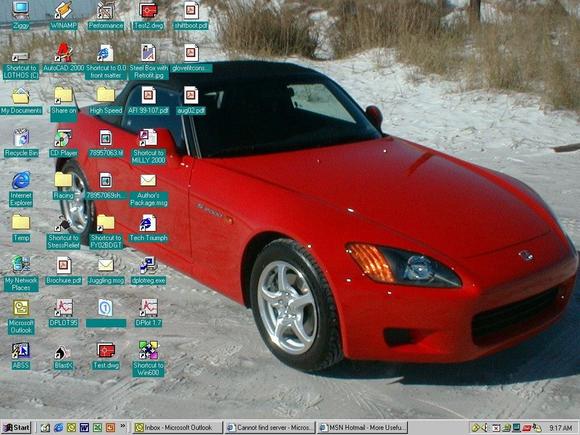Click Excel quick launch icon
The width and height of the screenshot is (580, 435).
point(97,428)
